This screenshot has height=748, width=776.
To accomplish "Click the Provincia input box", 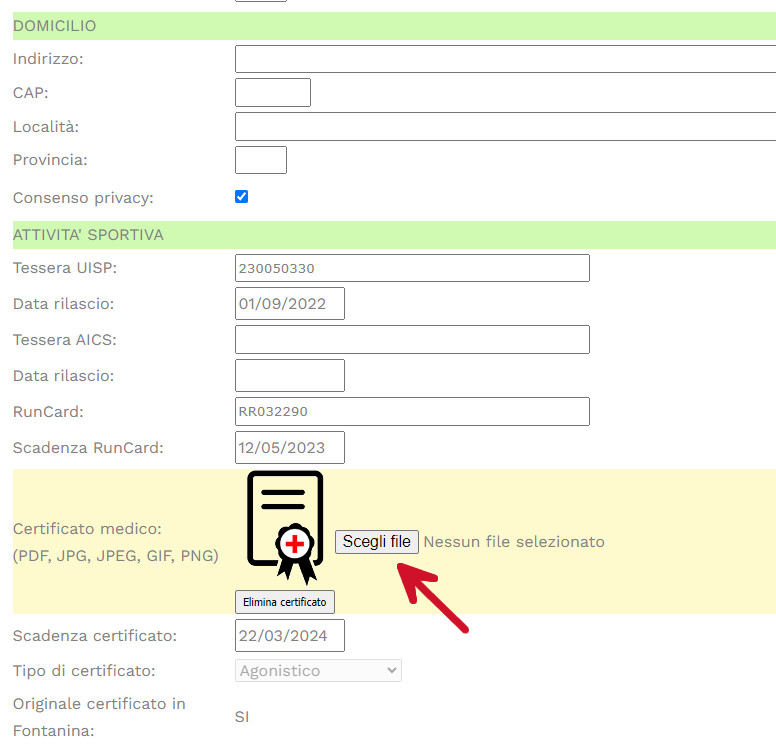I will pos(261,160).
